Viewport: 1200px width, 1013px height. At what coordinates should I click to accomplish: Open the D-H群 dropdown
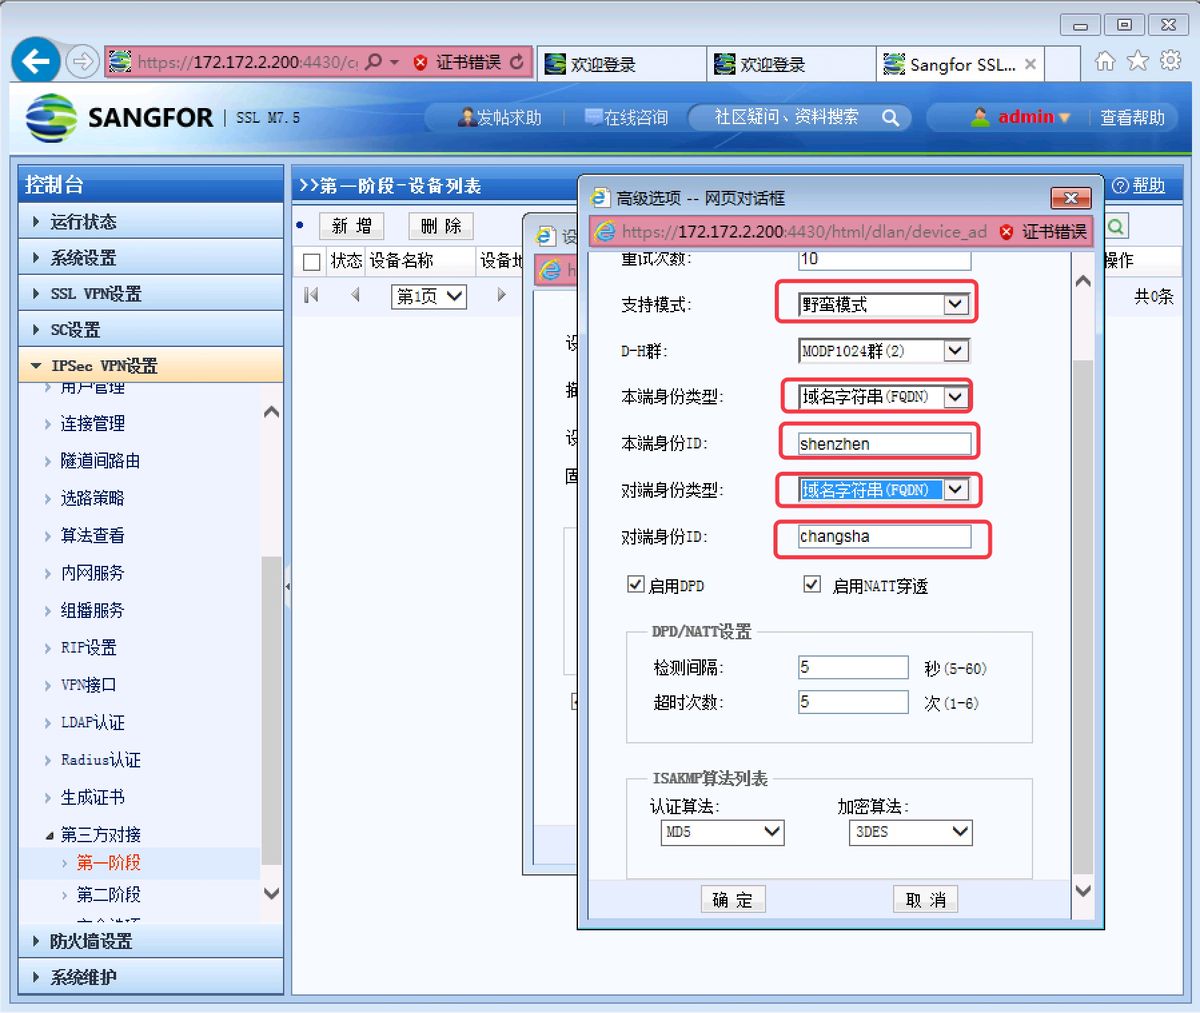coord(884,350)
